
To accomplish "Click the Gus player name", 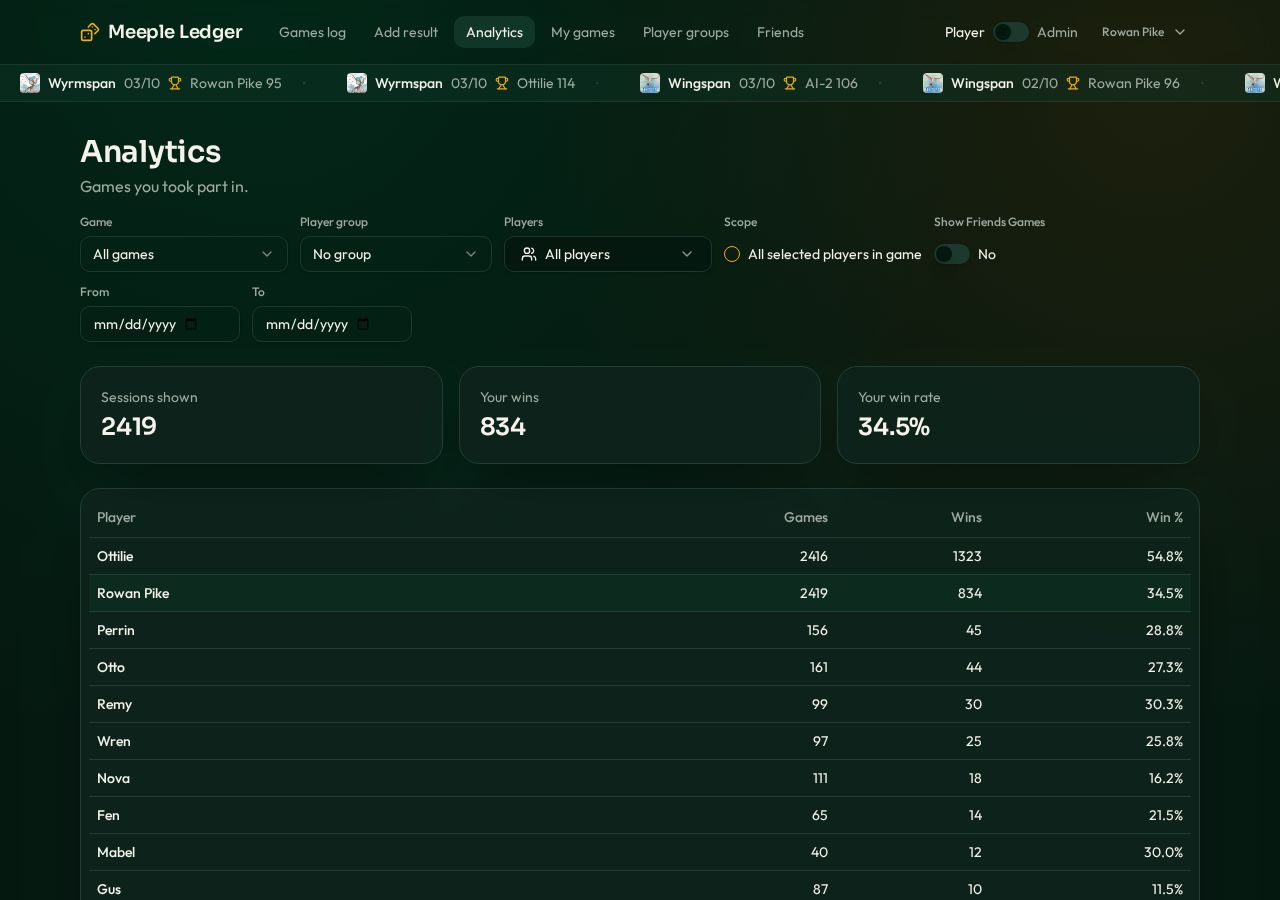I will click(109, 889).
